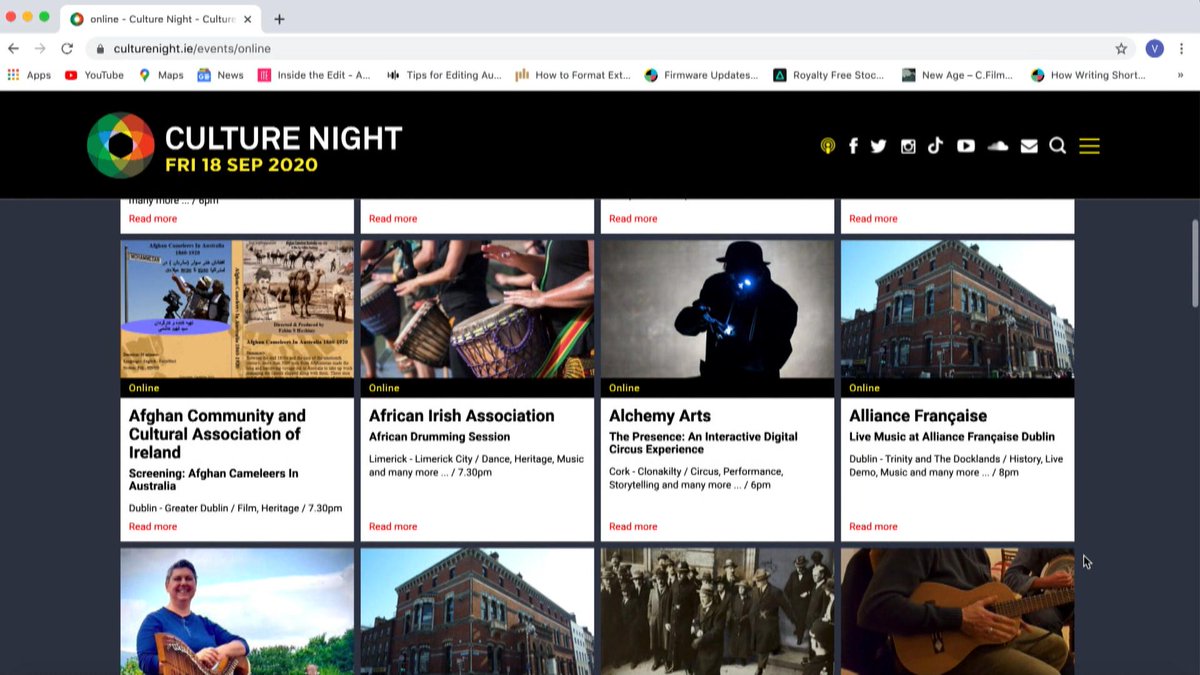The width and height of the screenshot is (1200, 675).
Task: Open How to Format Ext bookmark
Action: 573,75
